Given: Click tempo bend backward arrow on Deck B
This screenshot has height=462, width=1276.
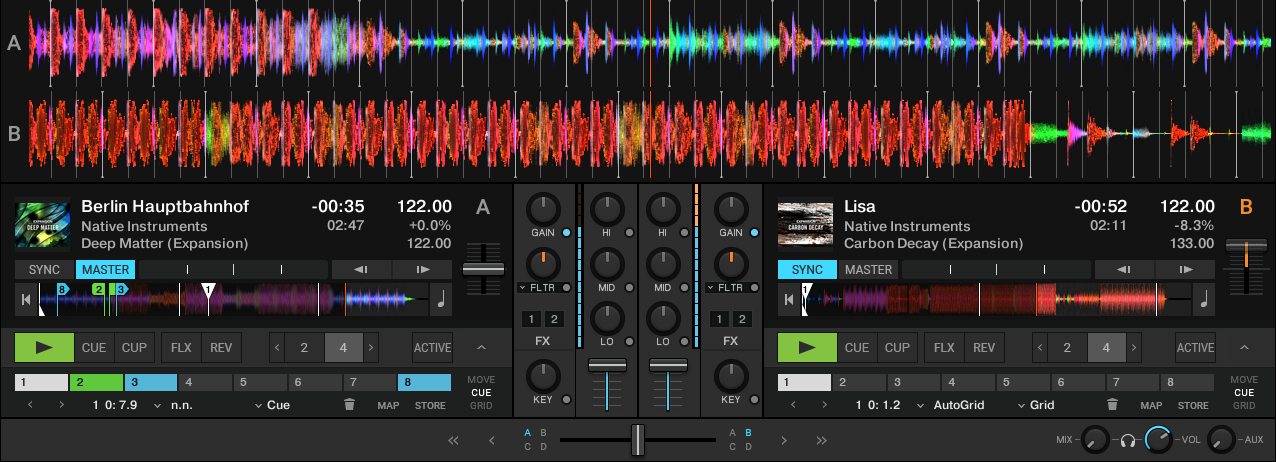Looking at the screenshot, I should tap(1124, 269).
